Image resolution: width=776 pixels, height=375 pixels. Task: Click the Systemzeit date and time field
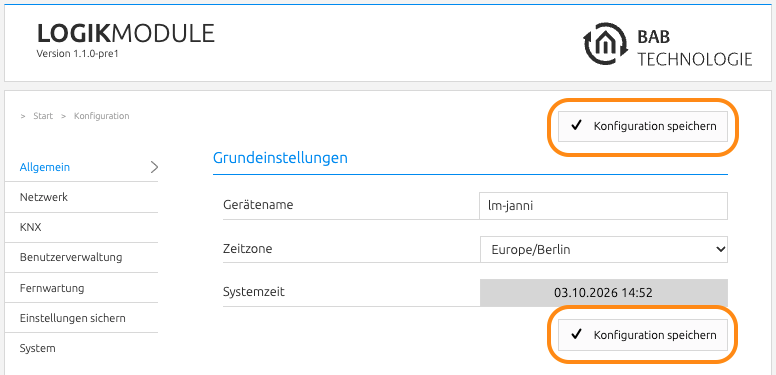604,293
